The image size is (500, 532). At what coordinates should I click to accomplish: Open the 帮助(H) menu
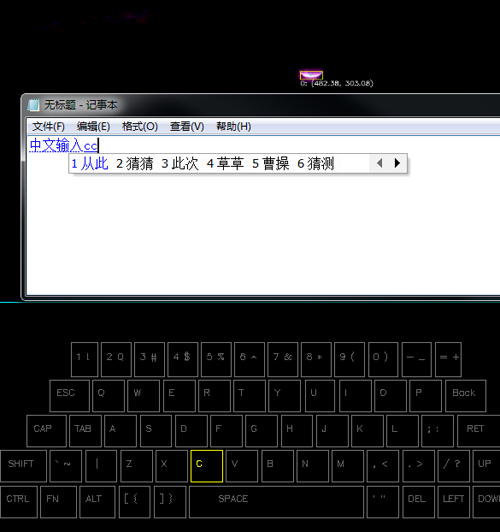click(x=234, y=127)
